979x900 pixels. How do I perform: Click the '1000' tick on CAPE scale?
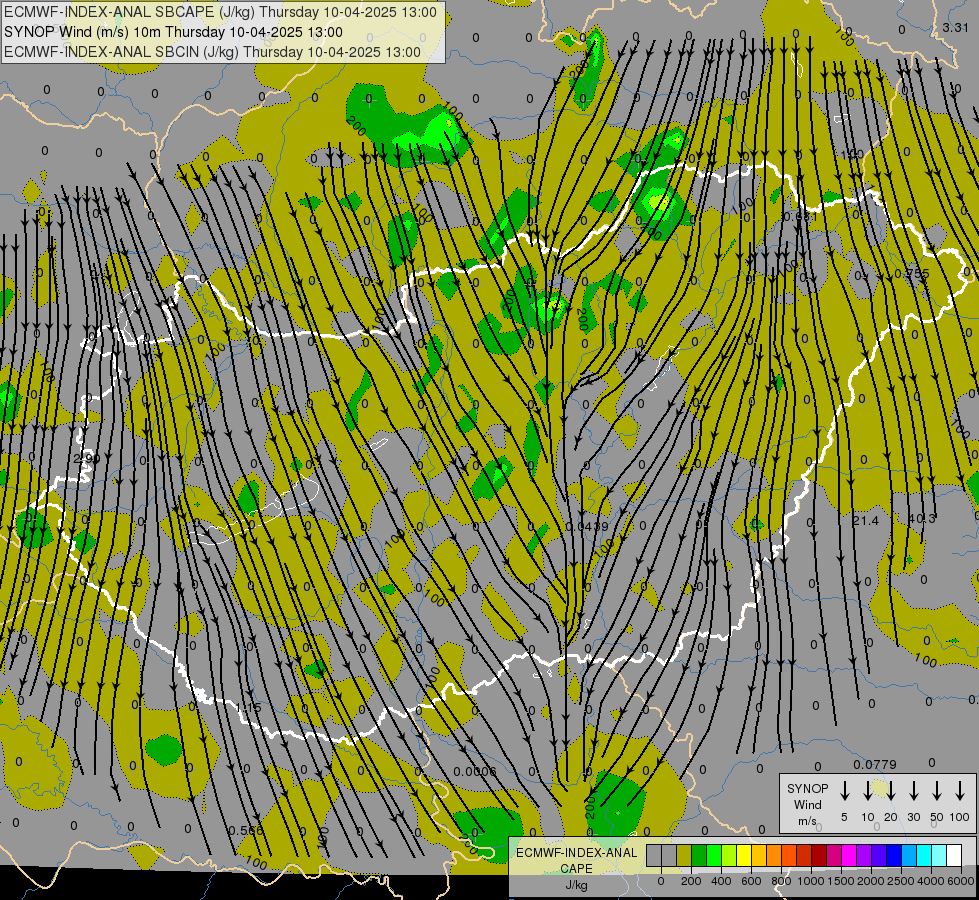pos(811,881)
